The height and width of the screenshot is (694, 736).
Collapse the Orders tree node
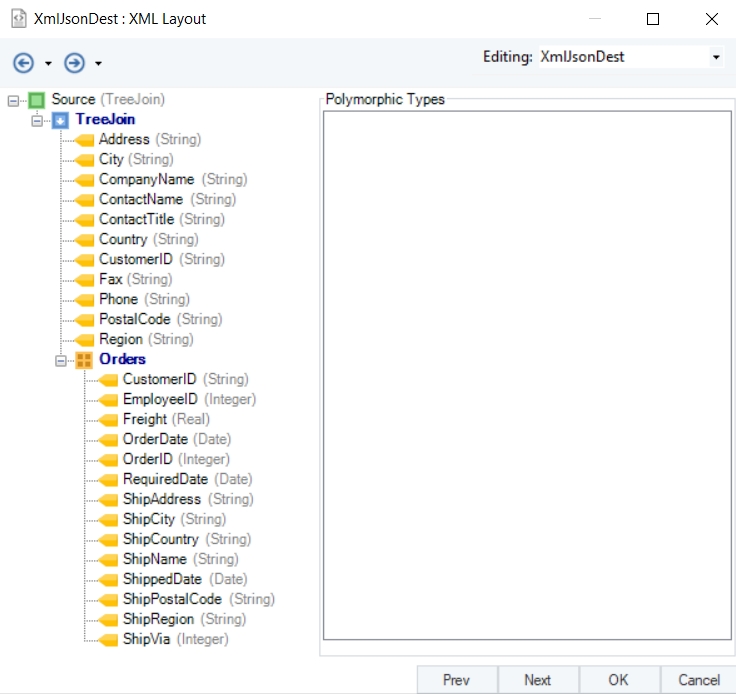61,360
